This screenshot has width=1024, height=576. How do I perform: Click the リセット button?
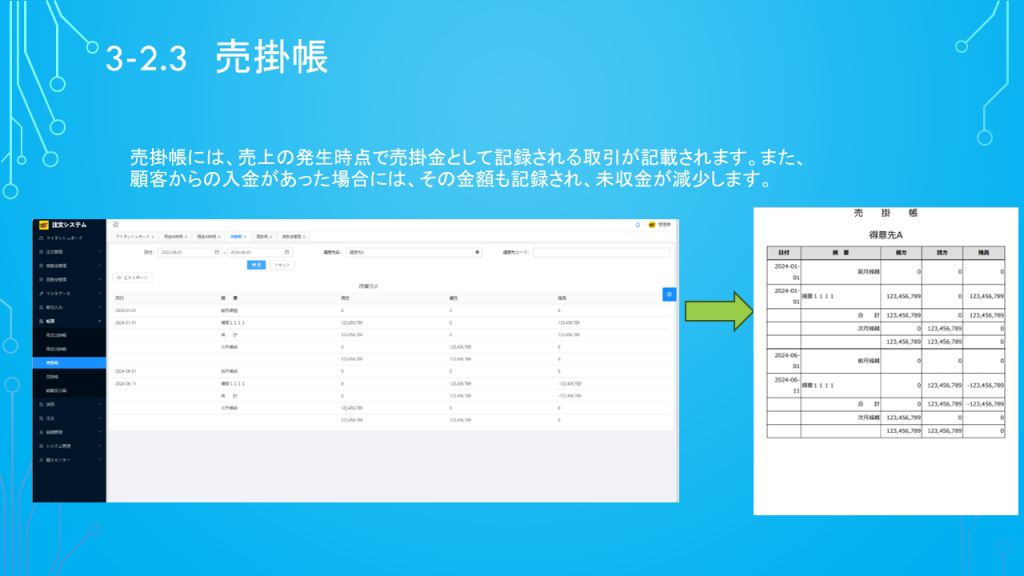[281, 264]
